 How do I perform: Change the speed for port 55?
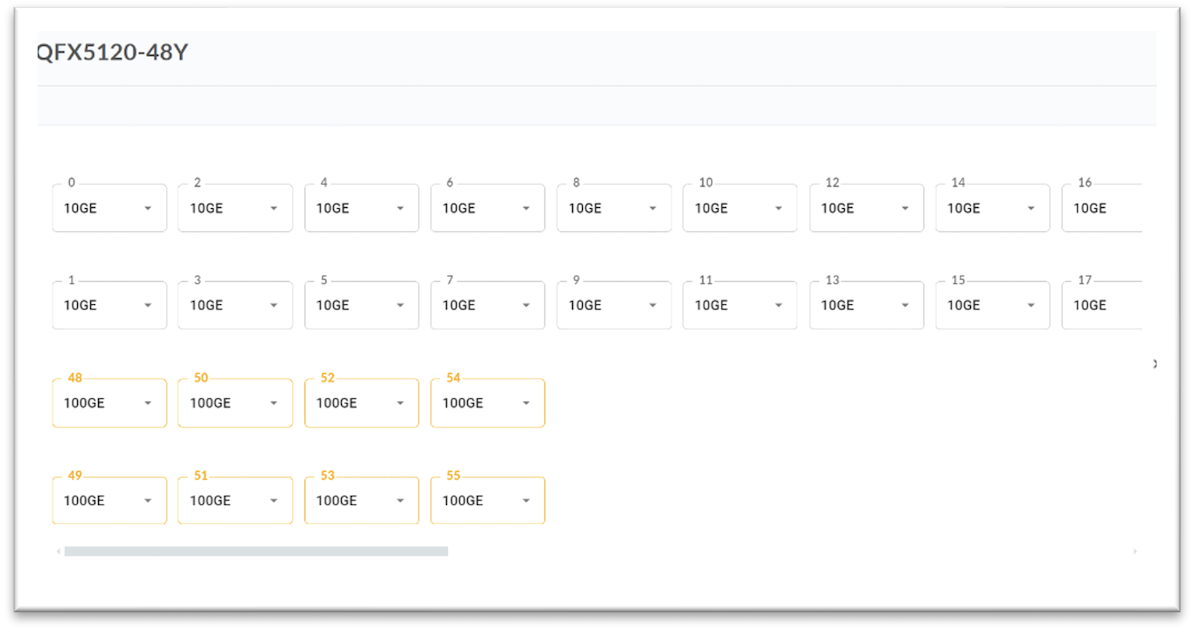point(488,500)
